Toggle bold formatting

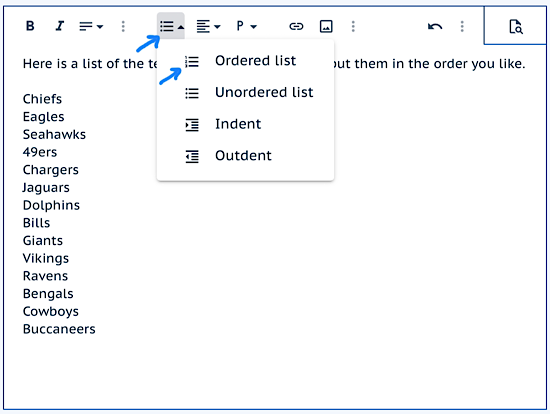coord(30,26)
